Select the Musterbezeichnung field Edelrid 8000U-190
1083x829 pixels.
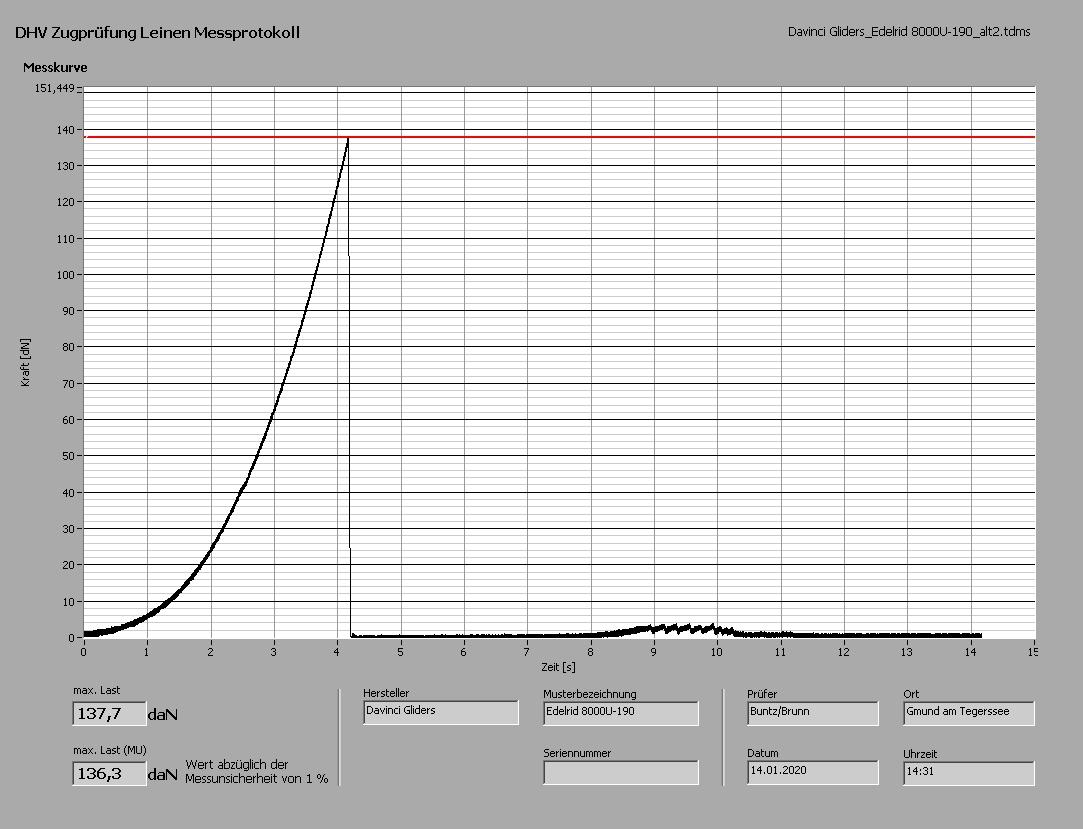[621, 713]
